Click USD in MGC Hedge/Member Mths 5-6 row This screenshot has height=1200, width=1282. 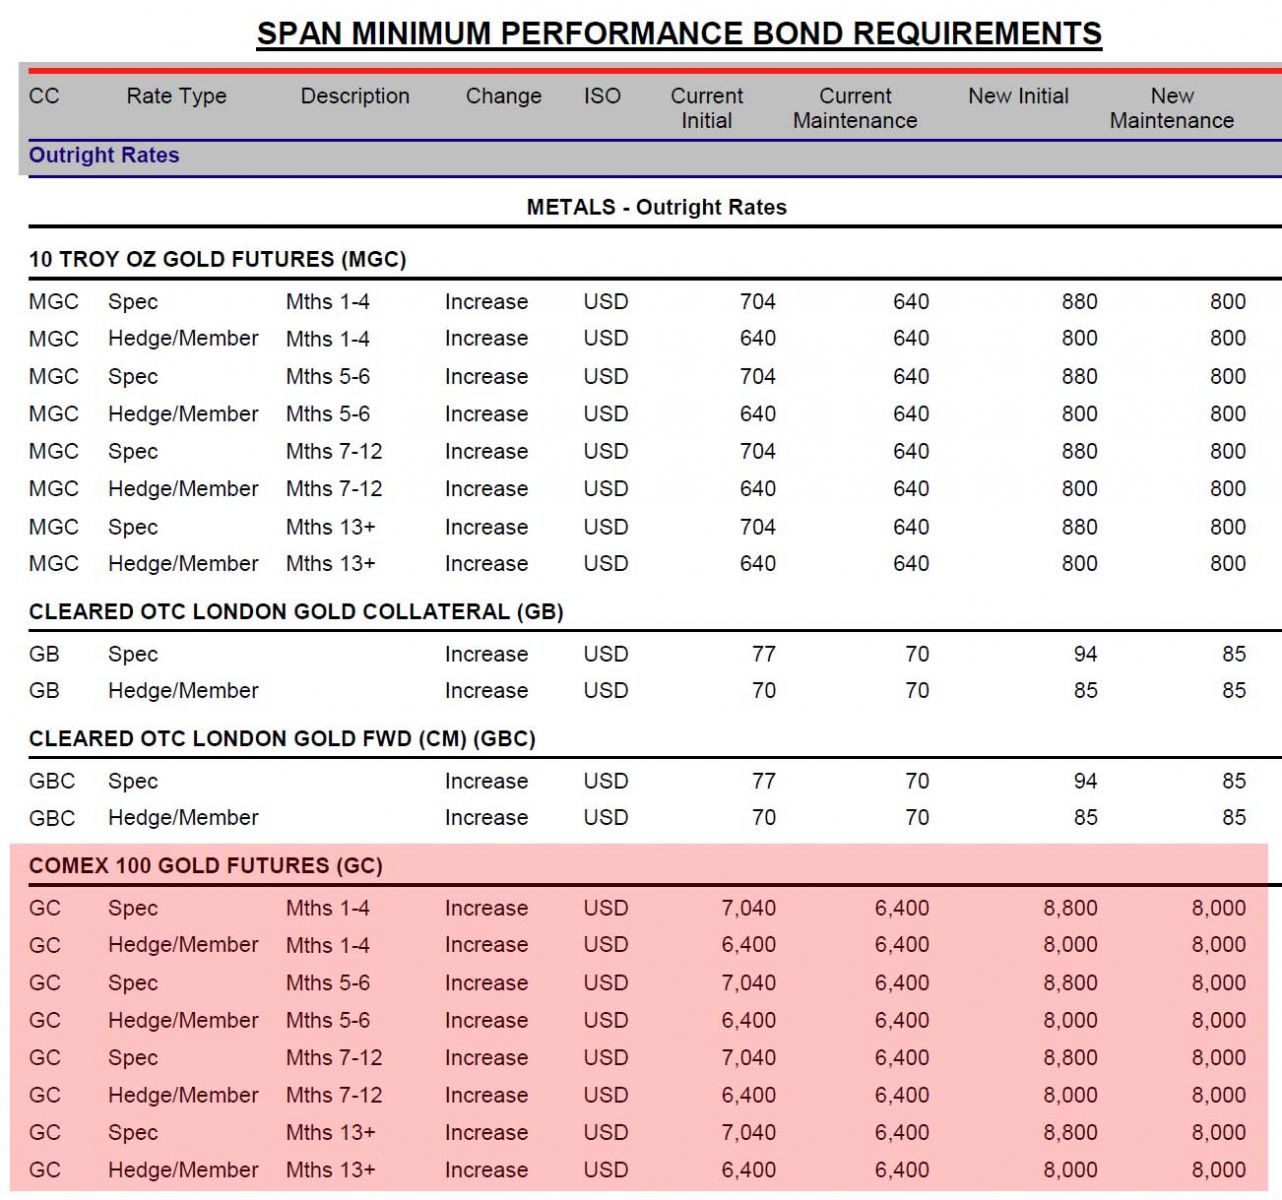pos(606,414)
